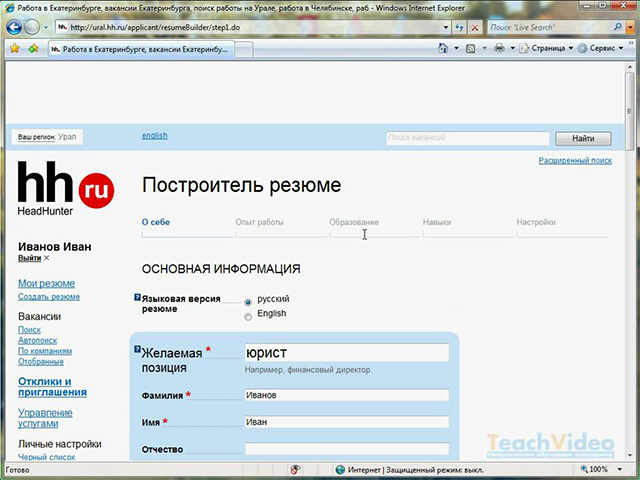The width and height of the screenshot is (640, 480).
Task: Open recent pages dropdown next to Forward
Action: click(x=46, y=28)
